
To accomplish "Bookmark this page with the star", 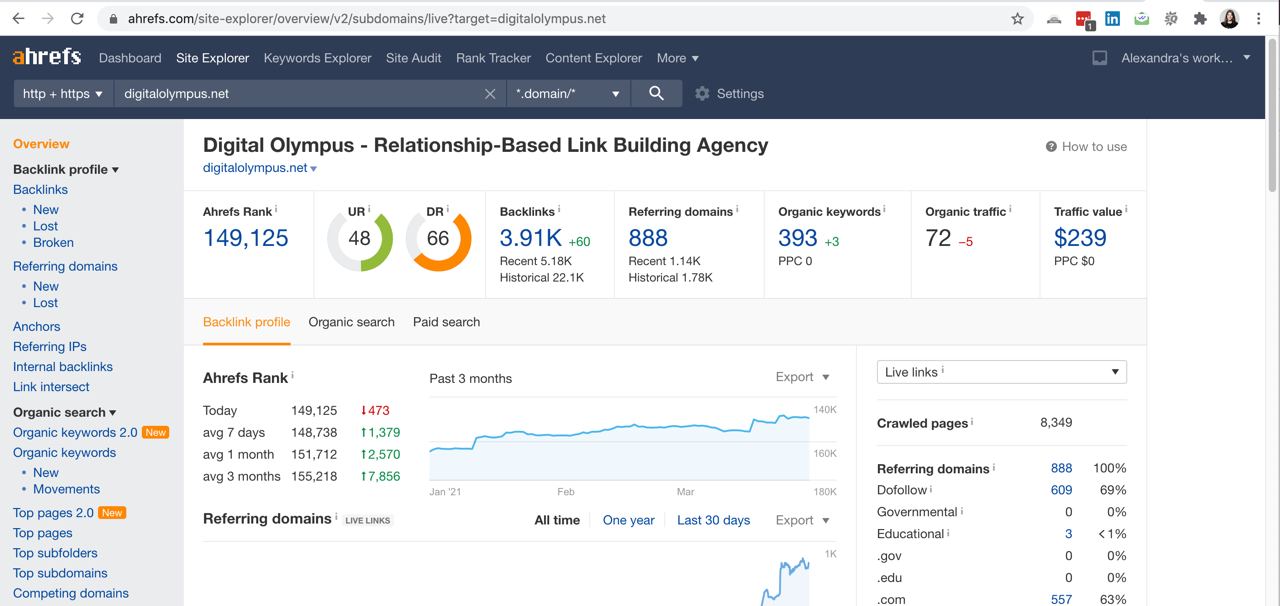I will [1018, 18].
